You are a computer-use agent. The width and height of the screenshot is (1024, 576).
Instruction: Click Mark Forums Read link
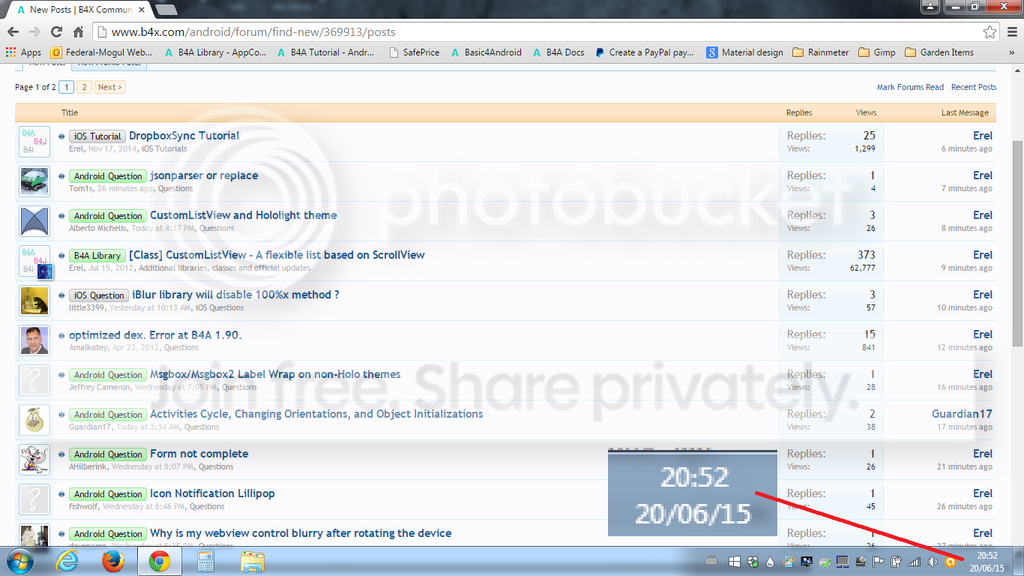coord(910,87)
